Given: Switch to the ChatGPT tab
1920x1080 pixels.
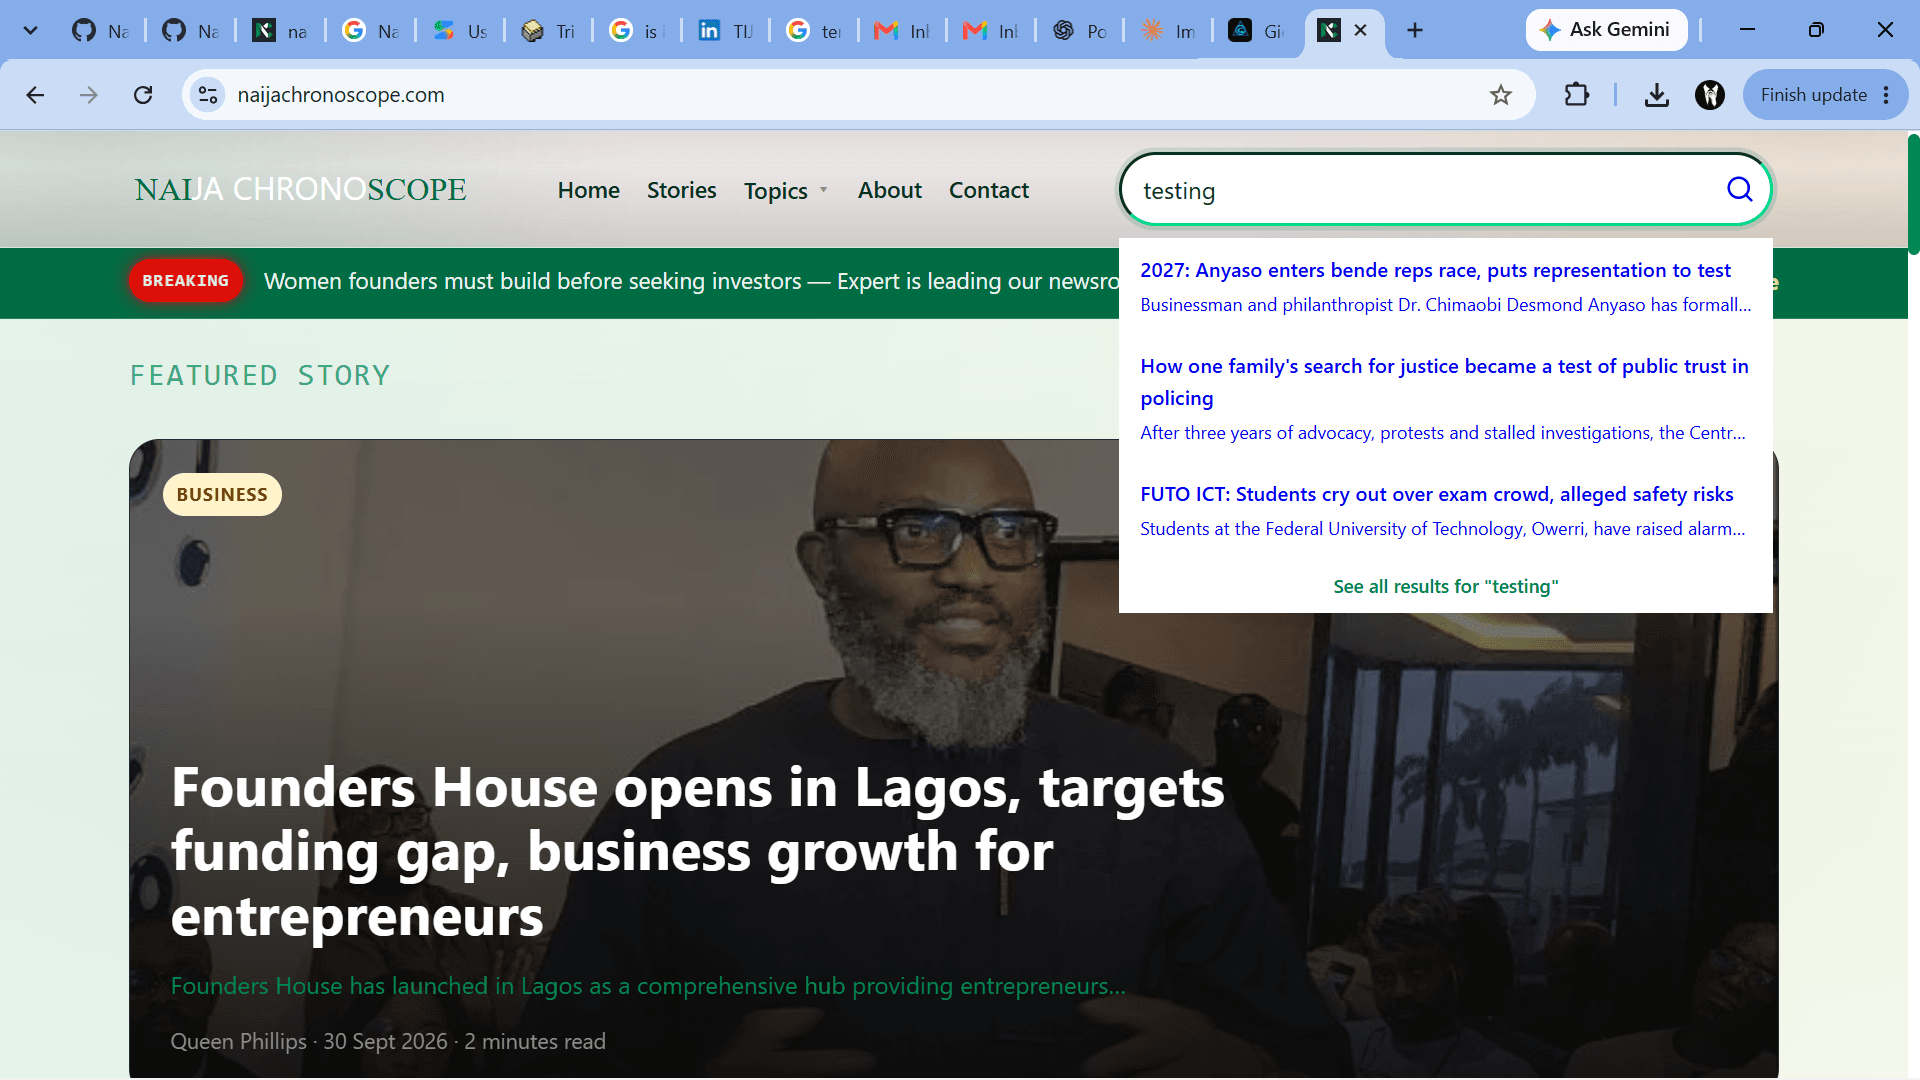Looking at the screenshot, I should pyautogui.click(x=1079, y=31).
